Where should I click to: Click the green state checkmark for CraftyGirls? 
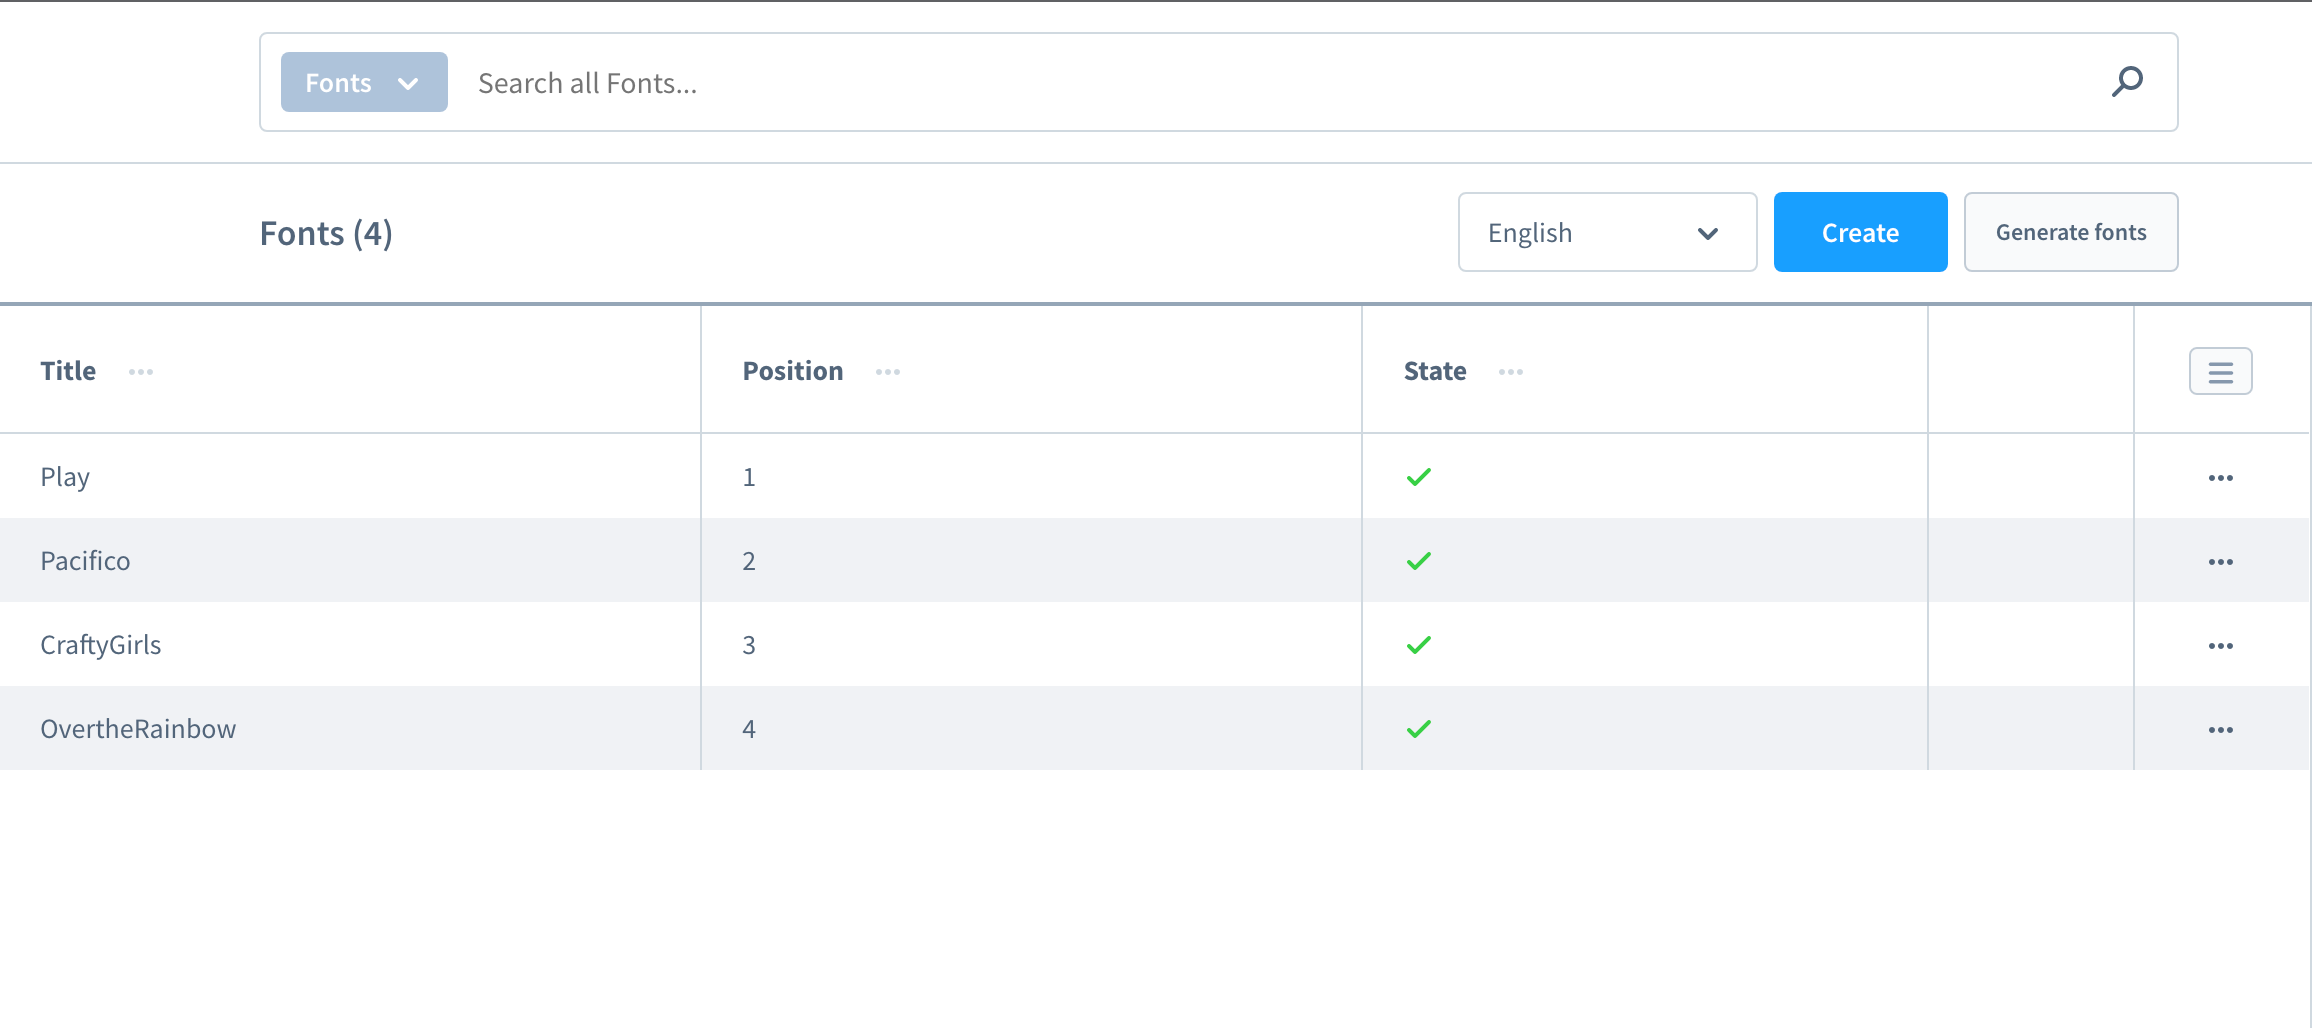(x=1419, y=645)
